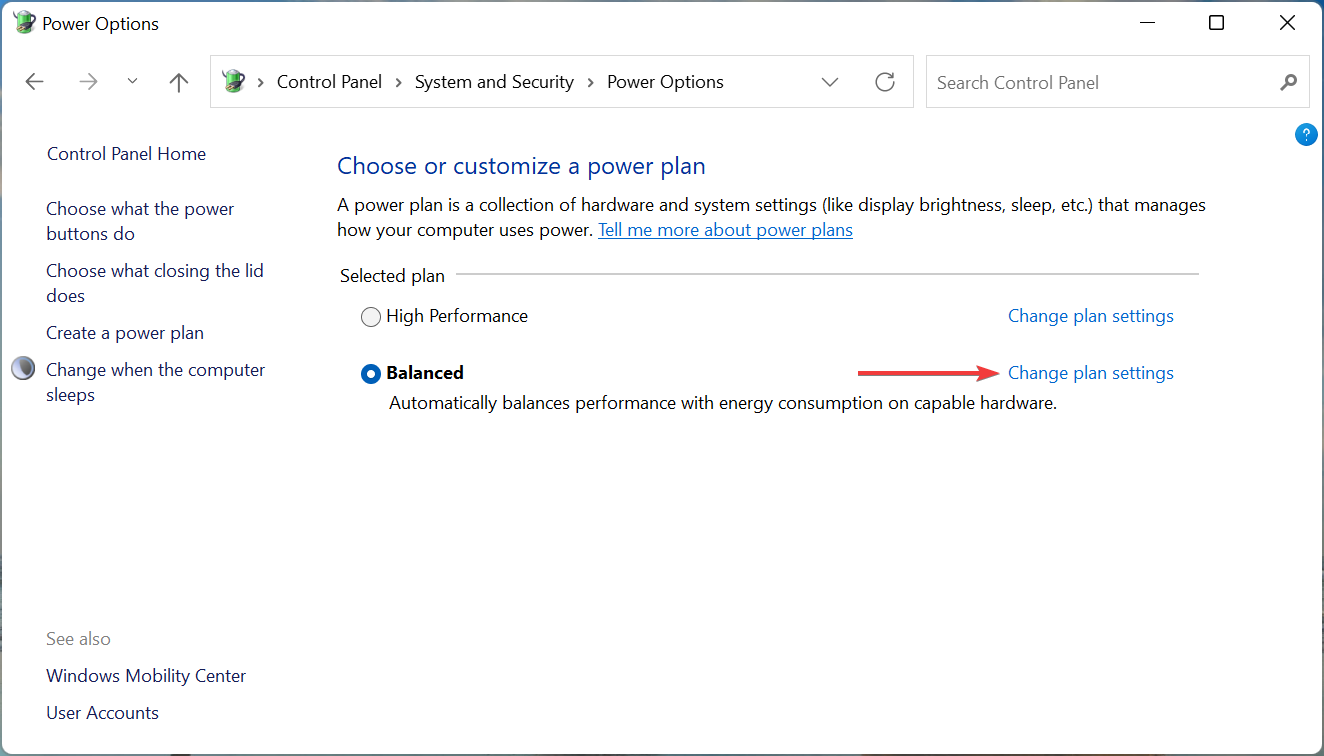The image size is (1324, 756).
Task: Open Tell me more about power plans
Action: (x=725, y=230)
